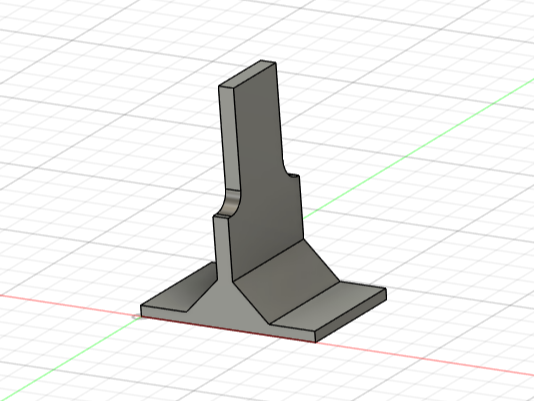The image size is (534, 401).
Task: Click the green axis line at lower left
Action: point(68,358)
